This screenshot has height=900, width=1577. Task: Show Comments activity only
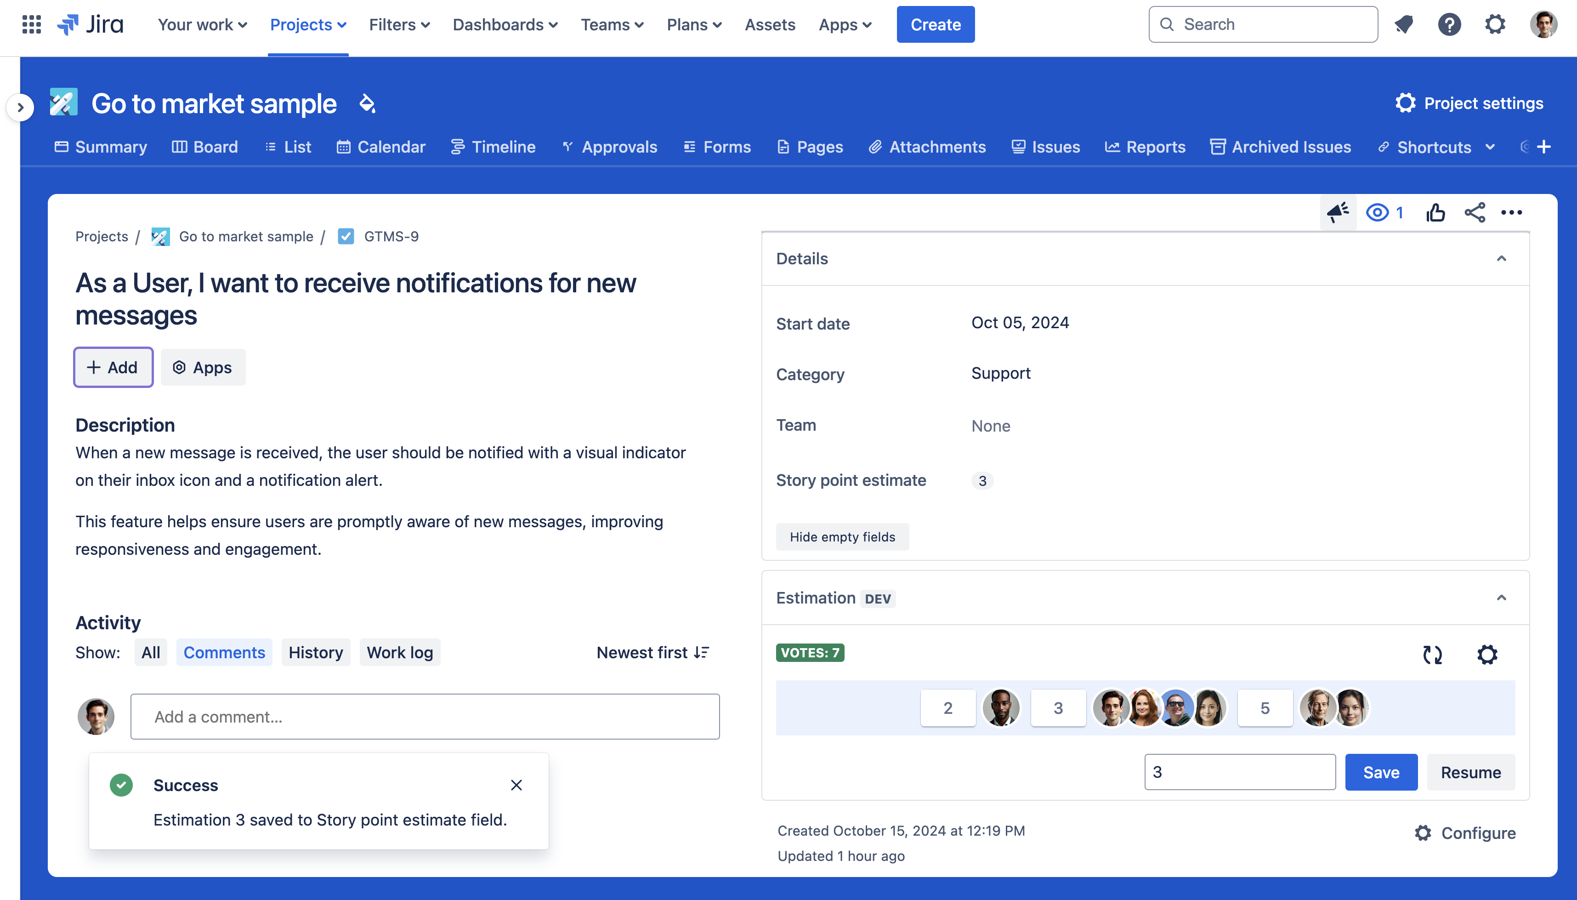click(x=224, y=652)
